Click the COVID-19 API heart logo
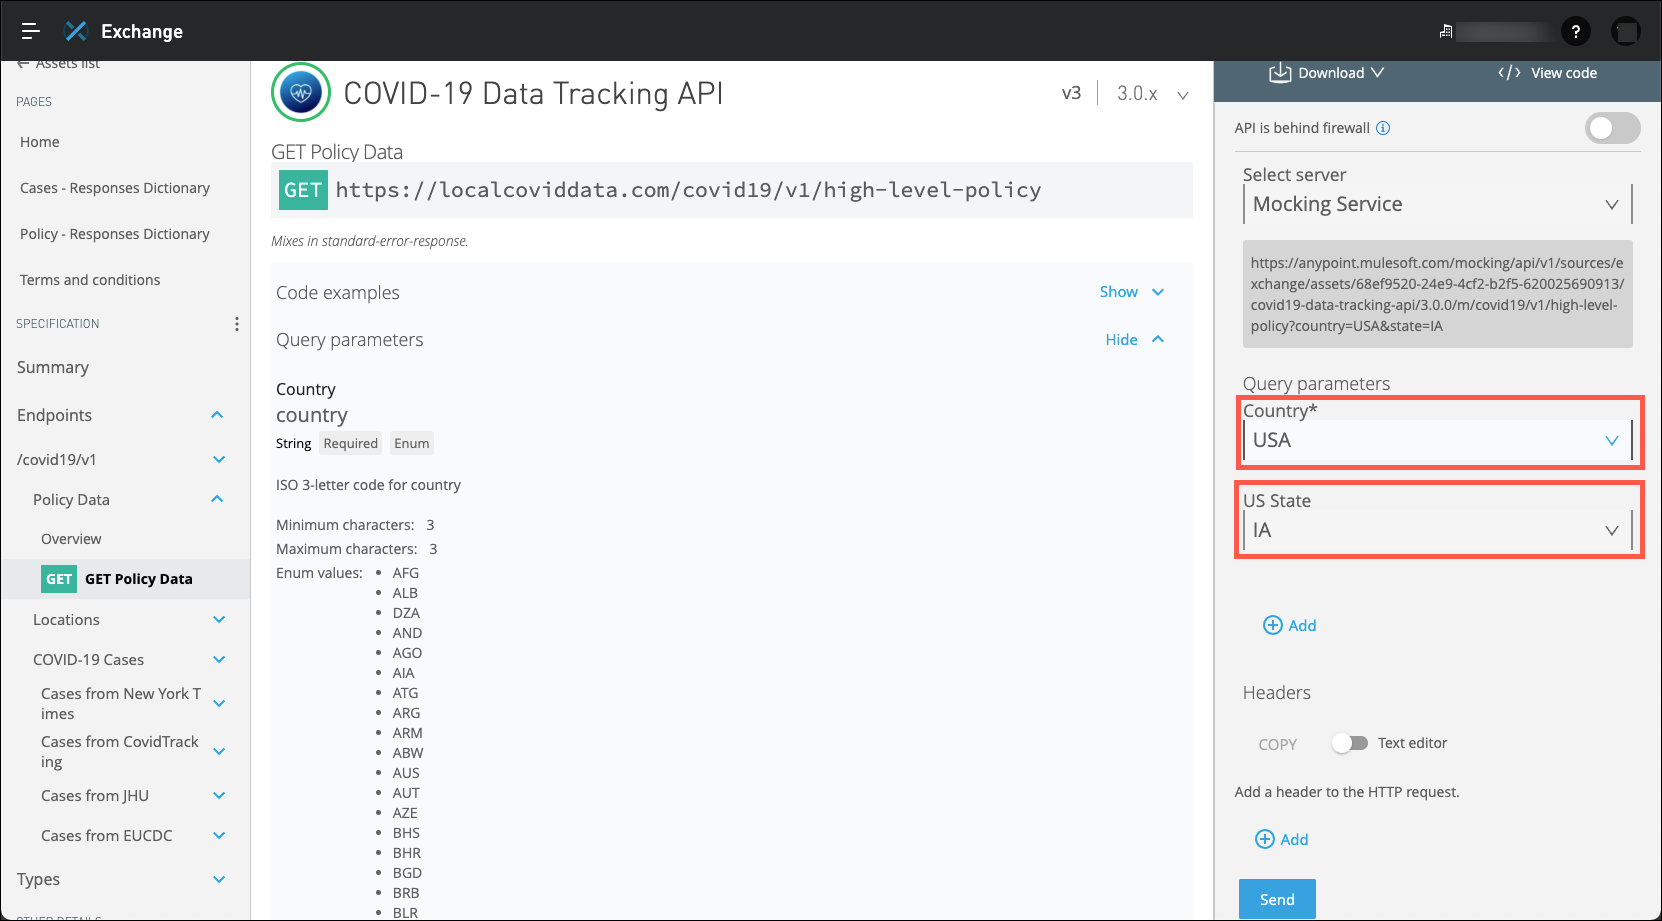 pyautogui.click(x=301, y=92)
